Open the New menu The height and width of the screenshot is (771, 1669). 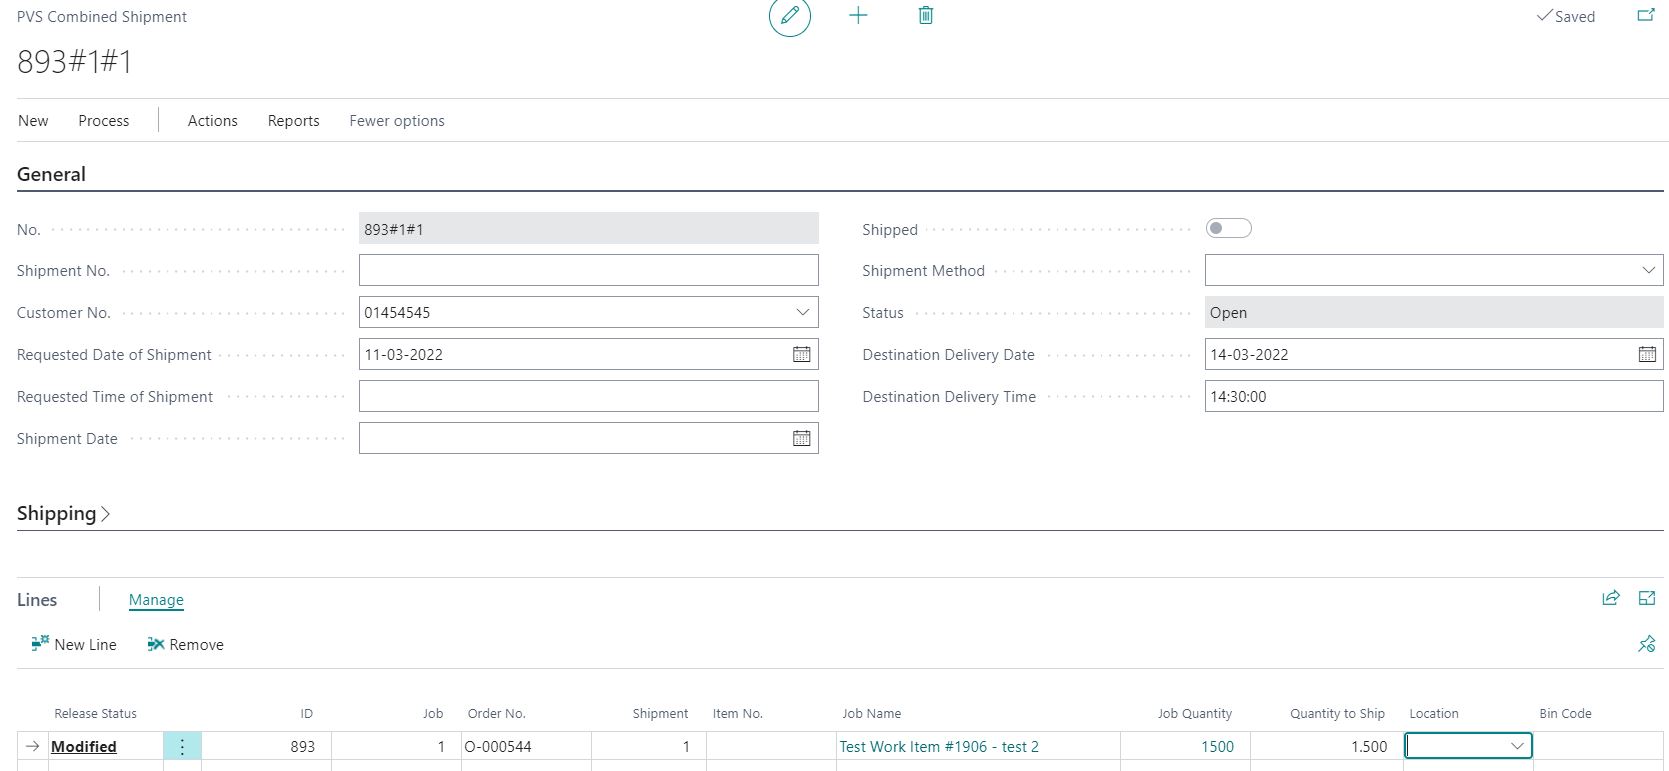tap(33, 120)
